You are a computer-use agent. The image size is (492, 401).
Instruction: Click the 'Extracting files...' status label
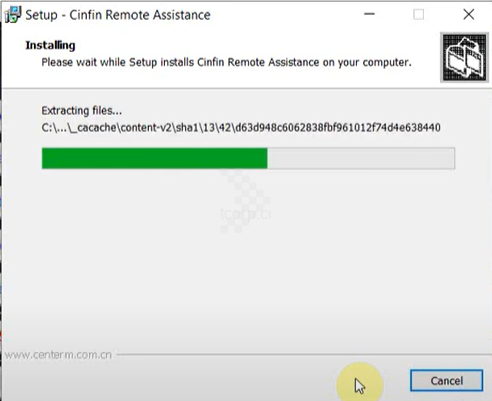82,110
